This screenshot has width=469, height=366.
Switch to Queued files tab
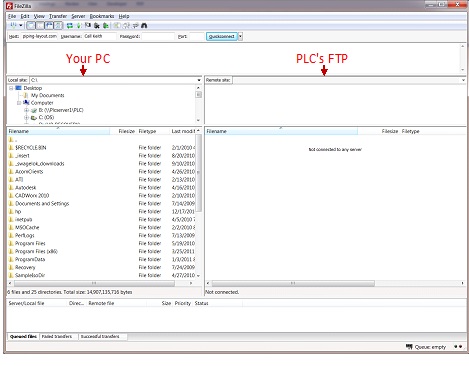point(23,337)
